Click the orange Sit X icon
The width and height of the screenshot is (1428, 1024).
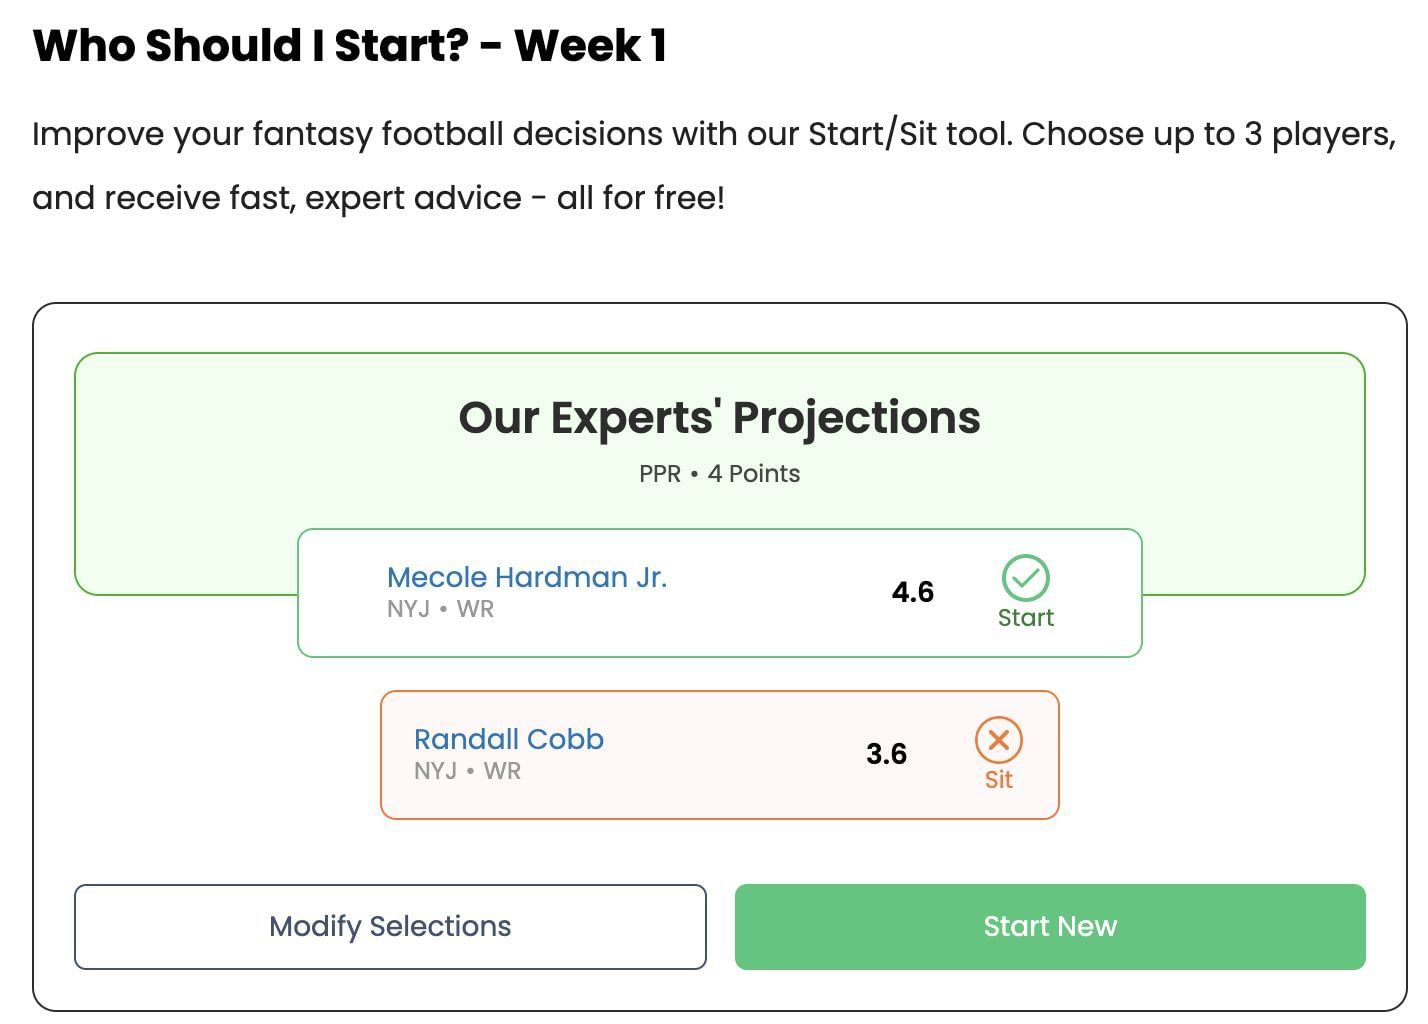998,740
